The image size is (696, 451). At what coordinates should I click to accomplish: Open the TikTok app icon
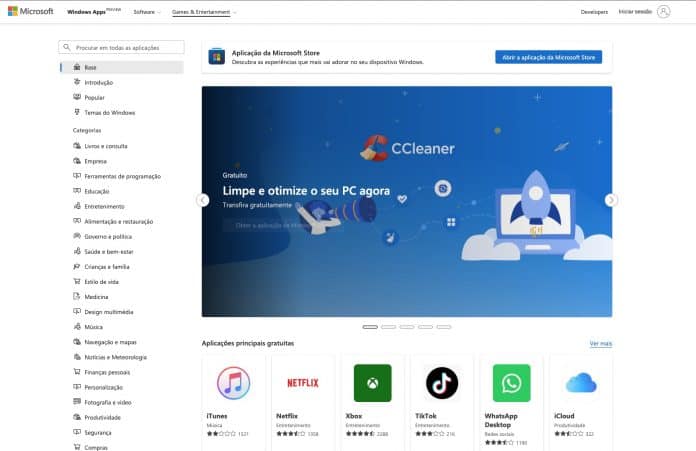click(442, 382)
